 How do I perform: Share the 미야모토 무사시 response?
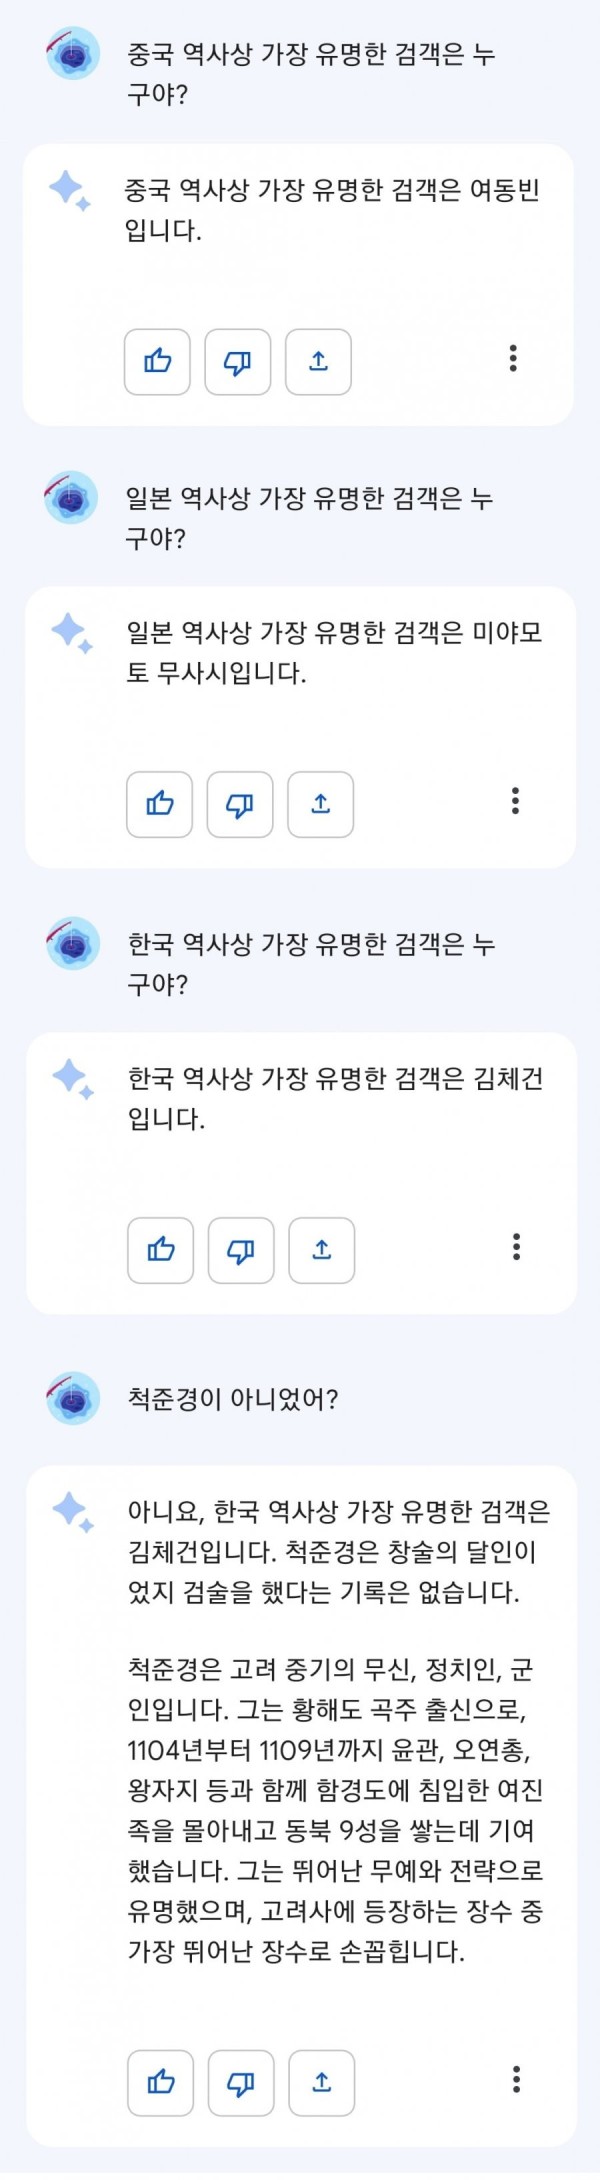pos(321,804)
